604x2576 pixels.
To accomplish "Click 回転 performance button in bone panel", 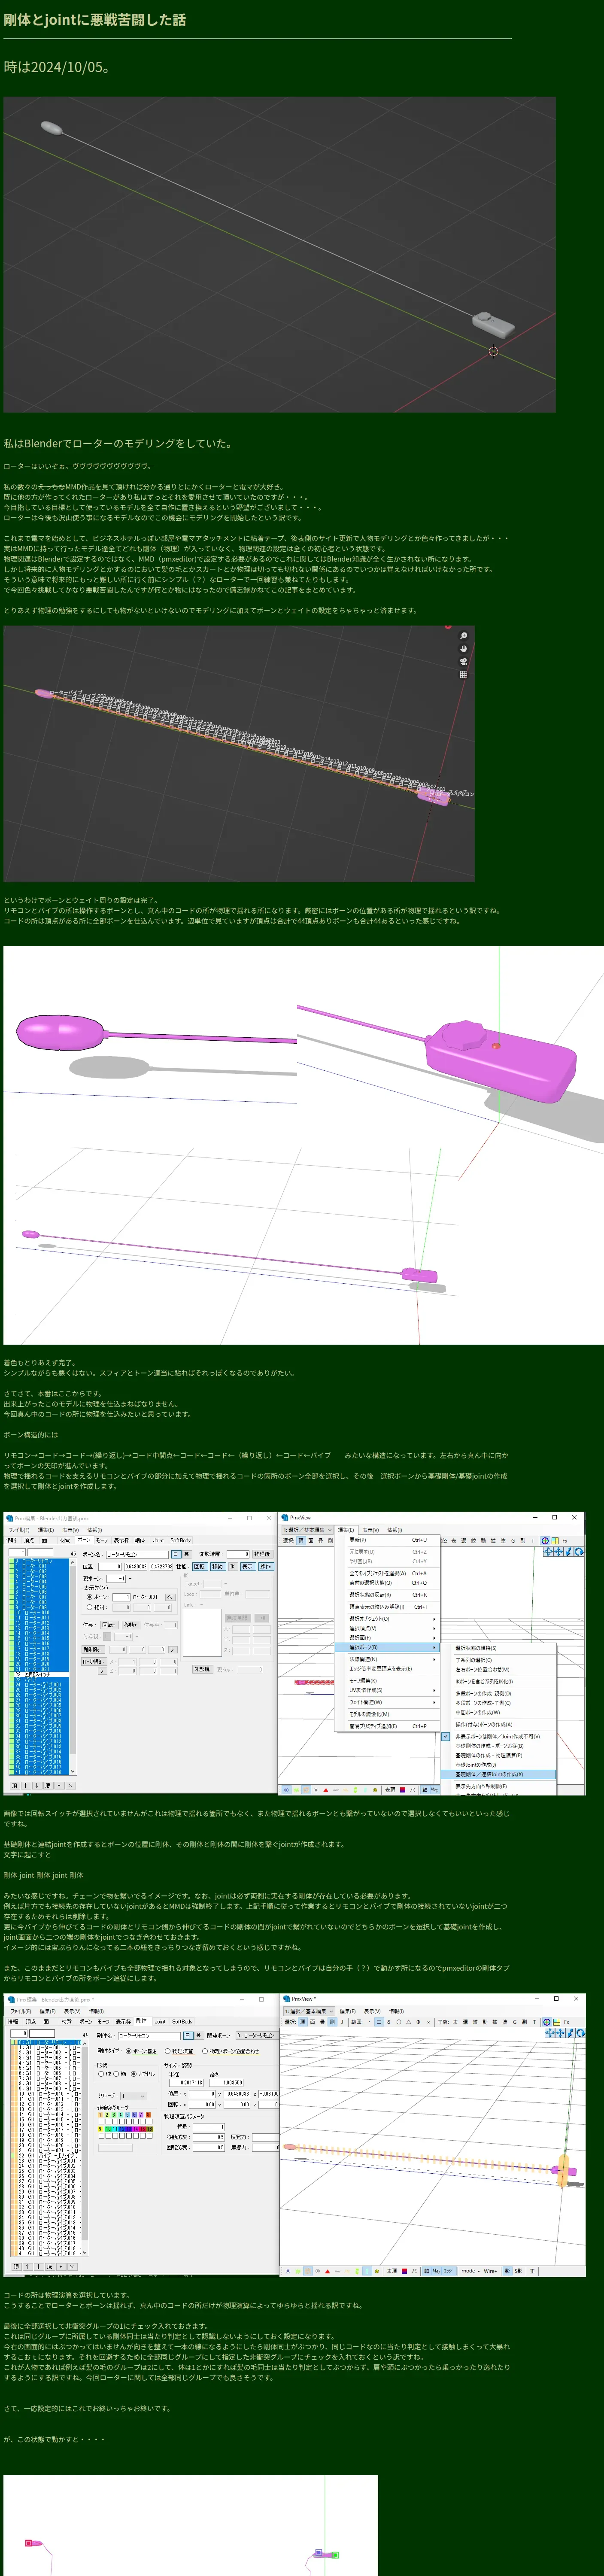I will tap(199, 1566).
